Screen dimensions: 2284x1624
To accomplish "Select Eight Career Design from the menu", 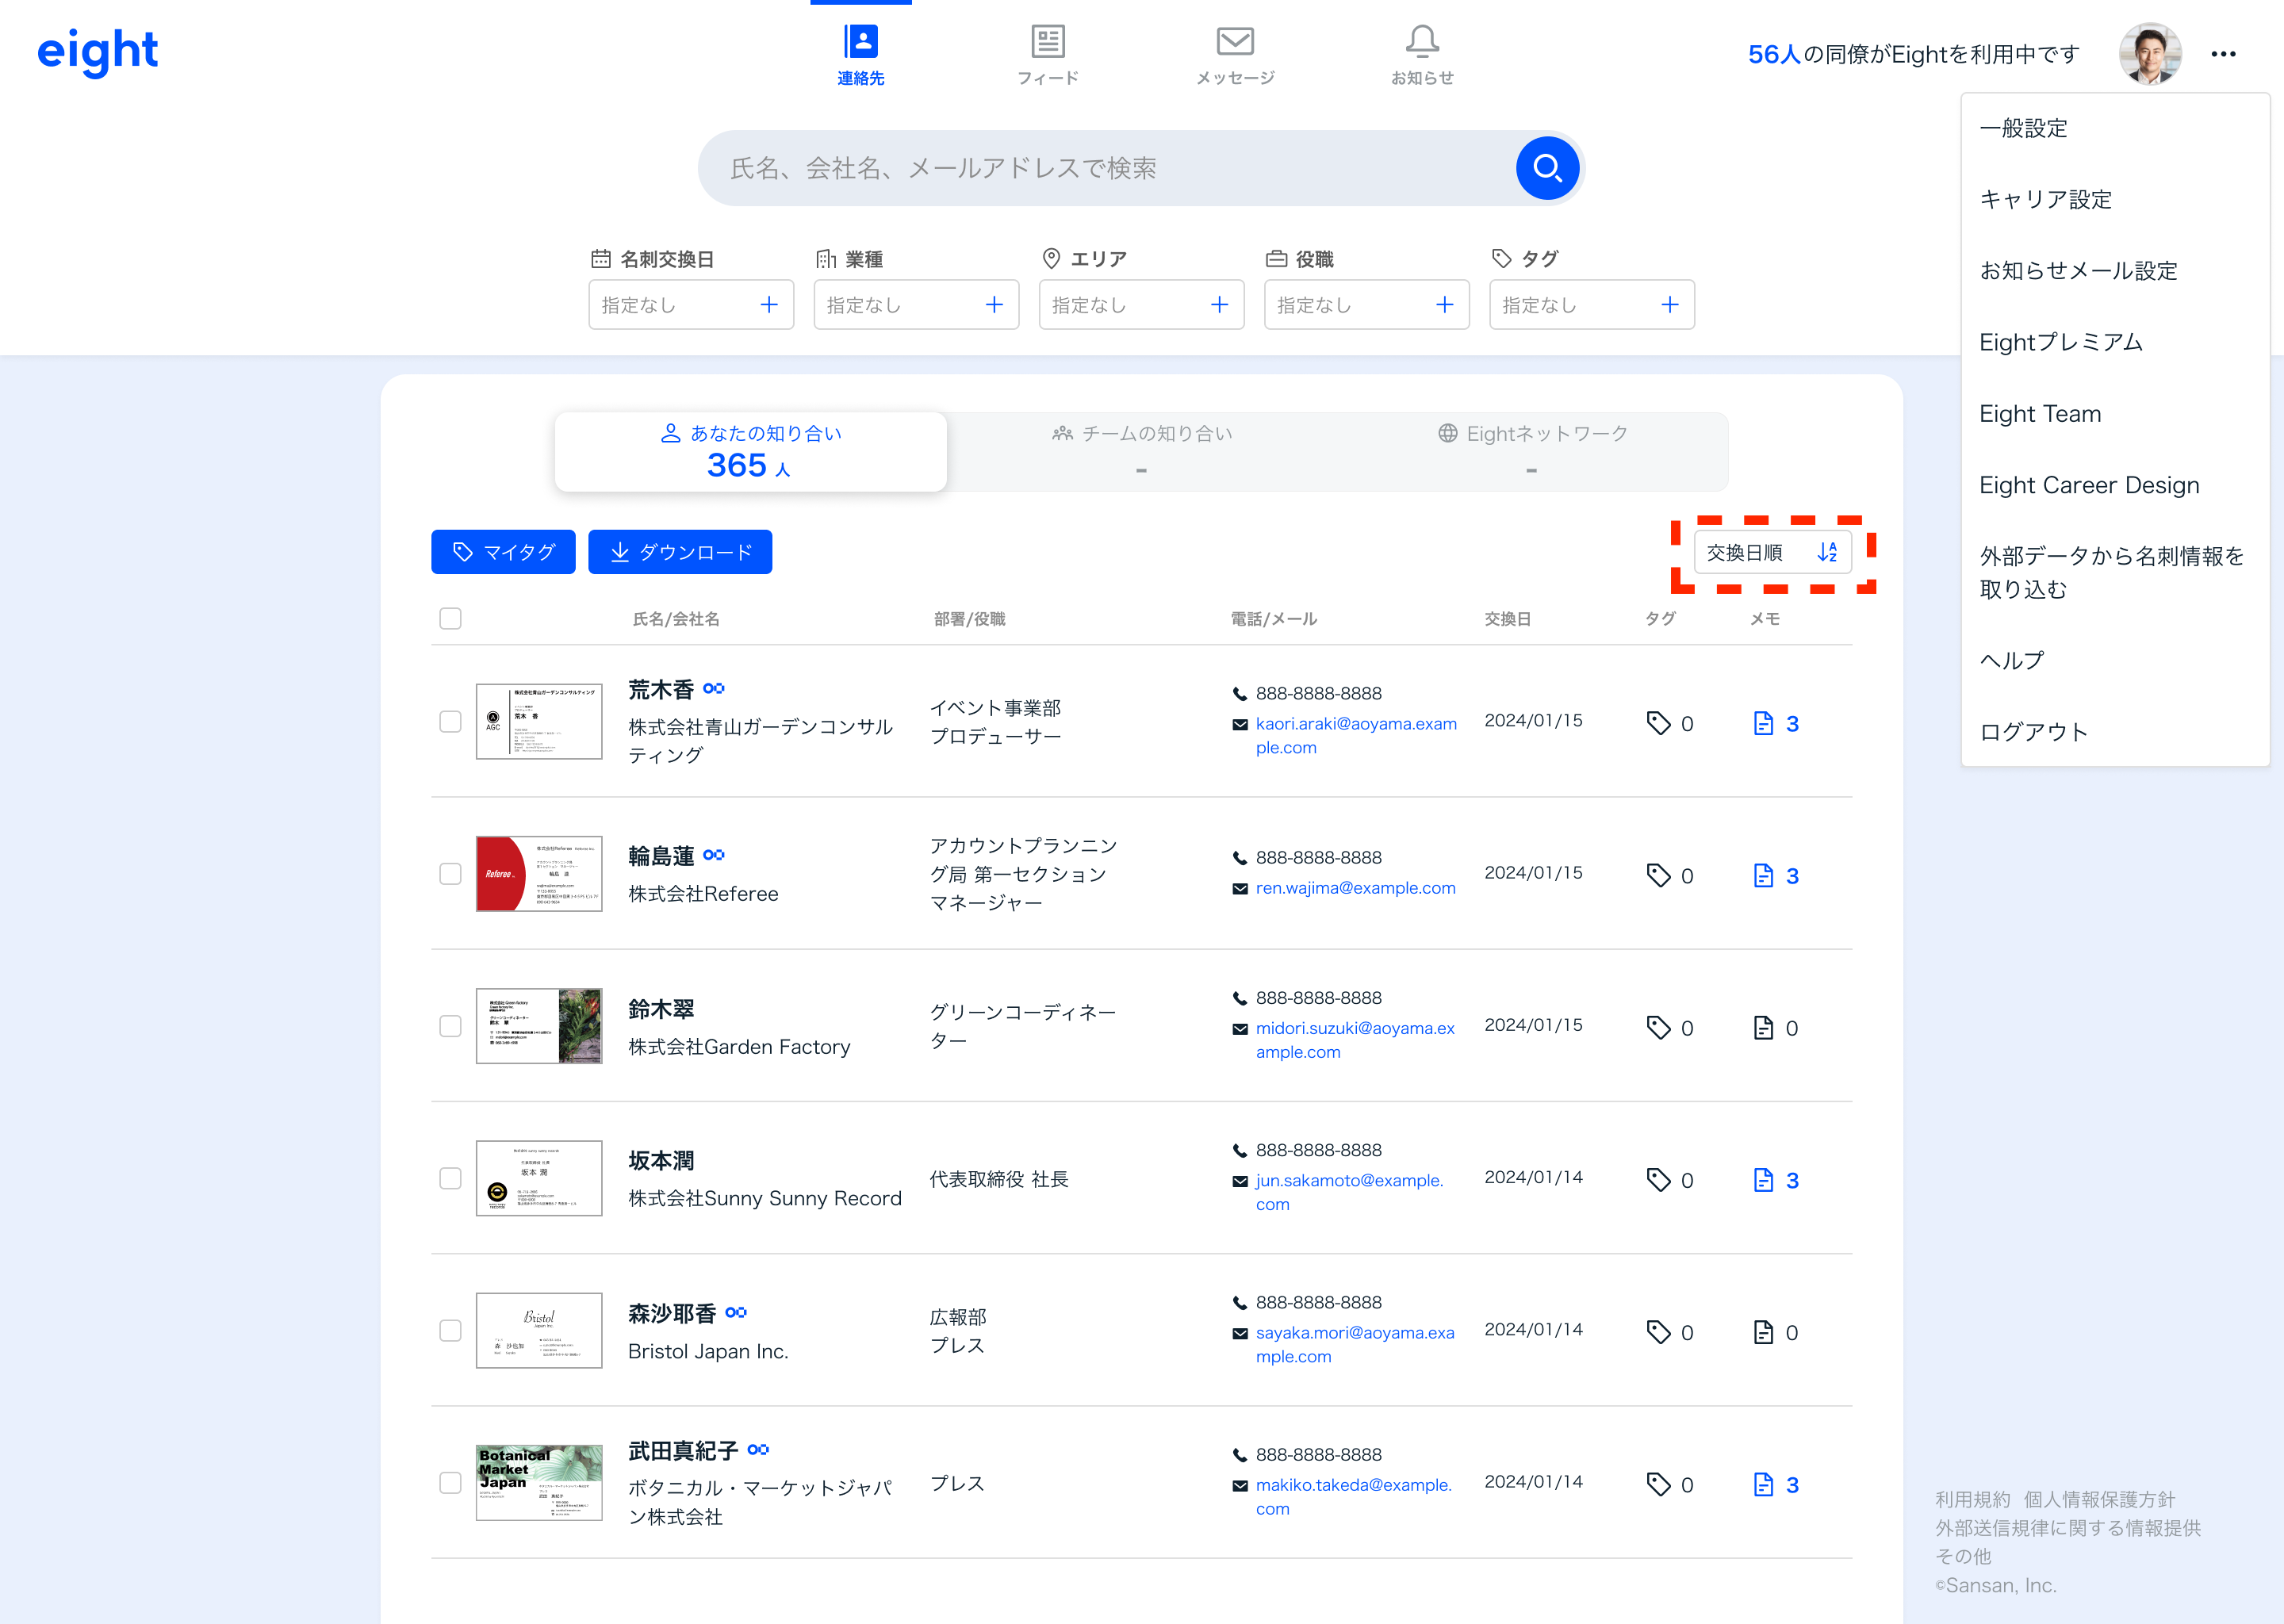I will coord(2088,485).
